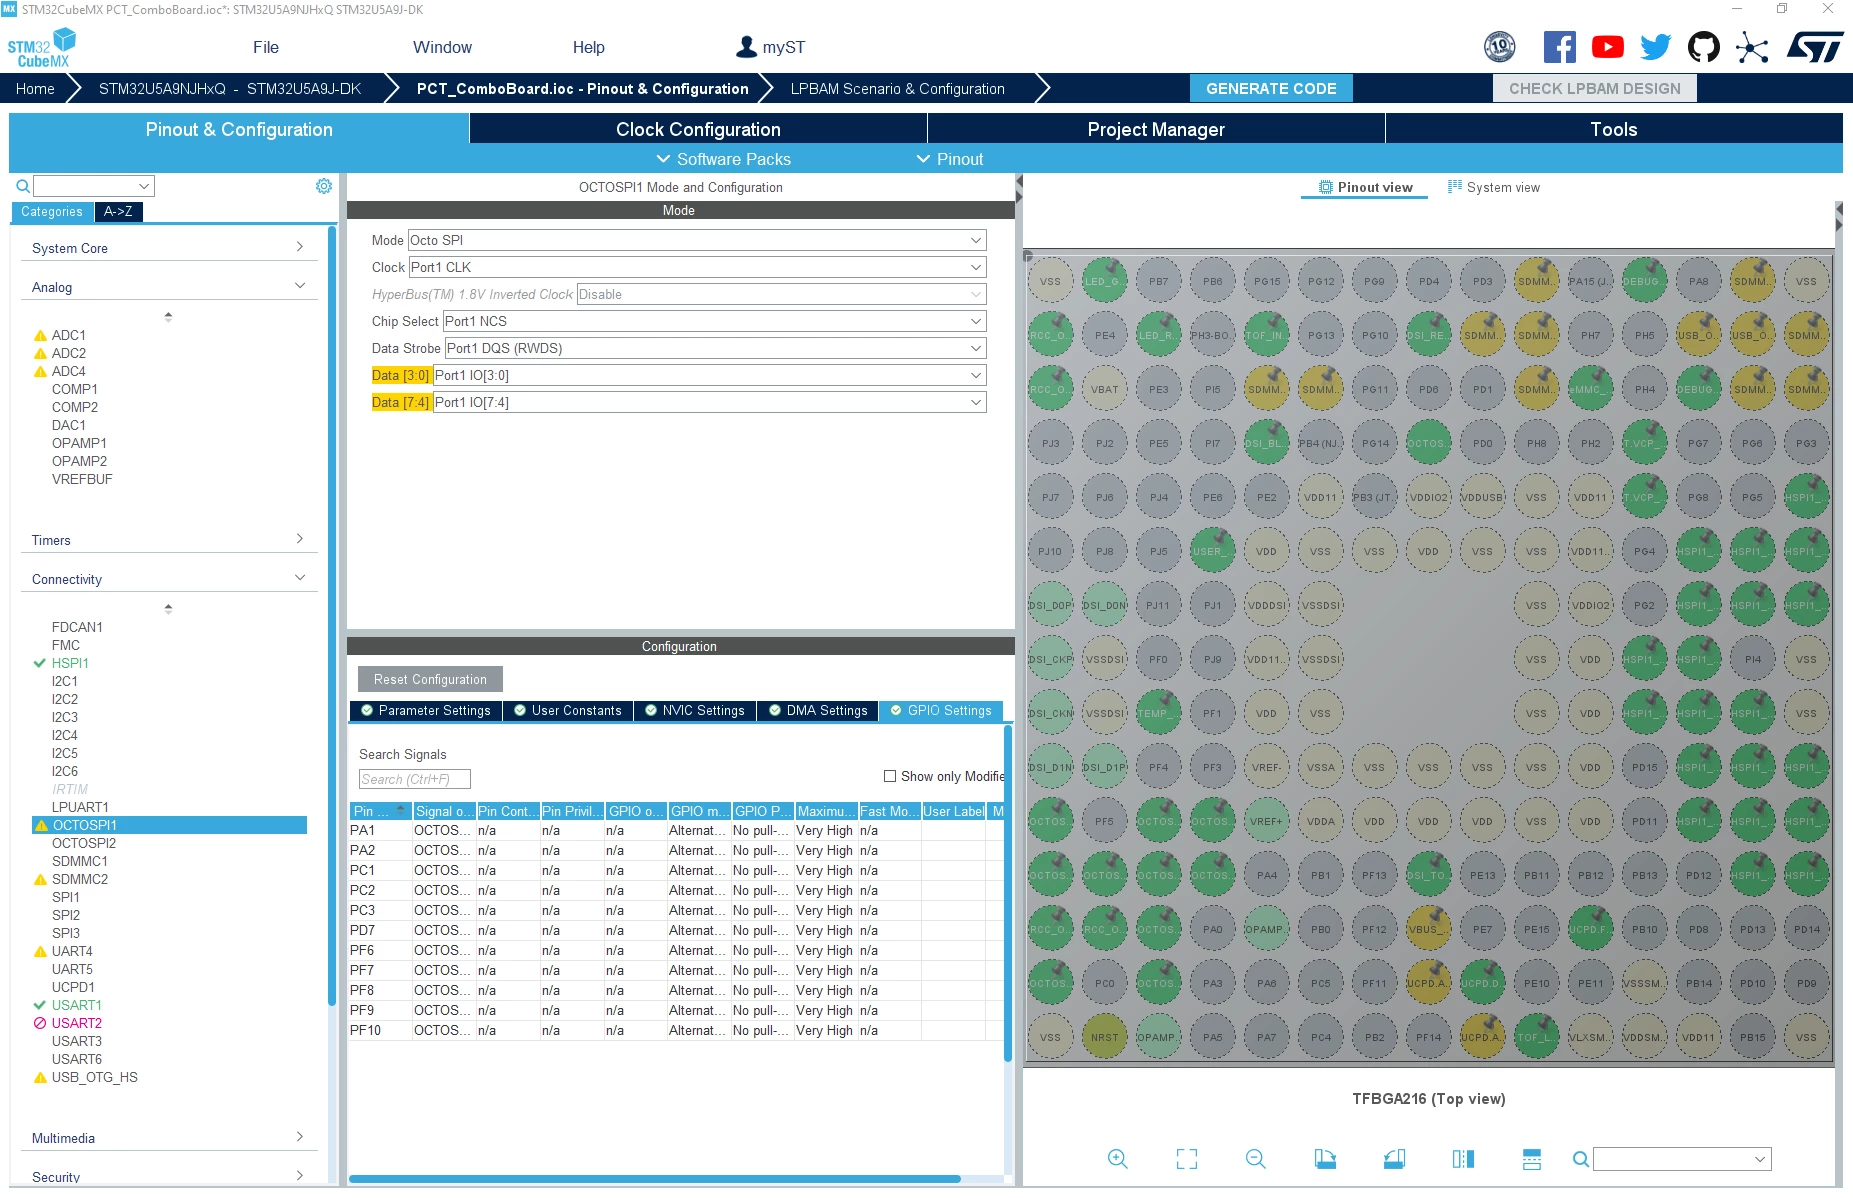Switch to the Clock Configuration tab
Image resolution: width=1853 pixels, height=1198 pixels.
coord(698,129)
